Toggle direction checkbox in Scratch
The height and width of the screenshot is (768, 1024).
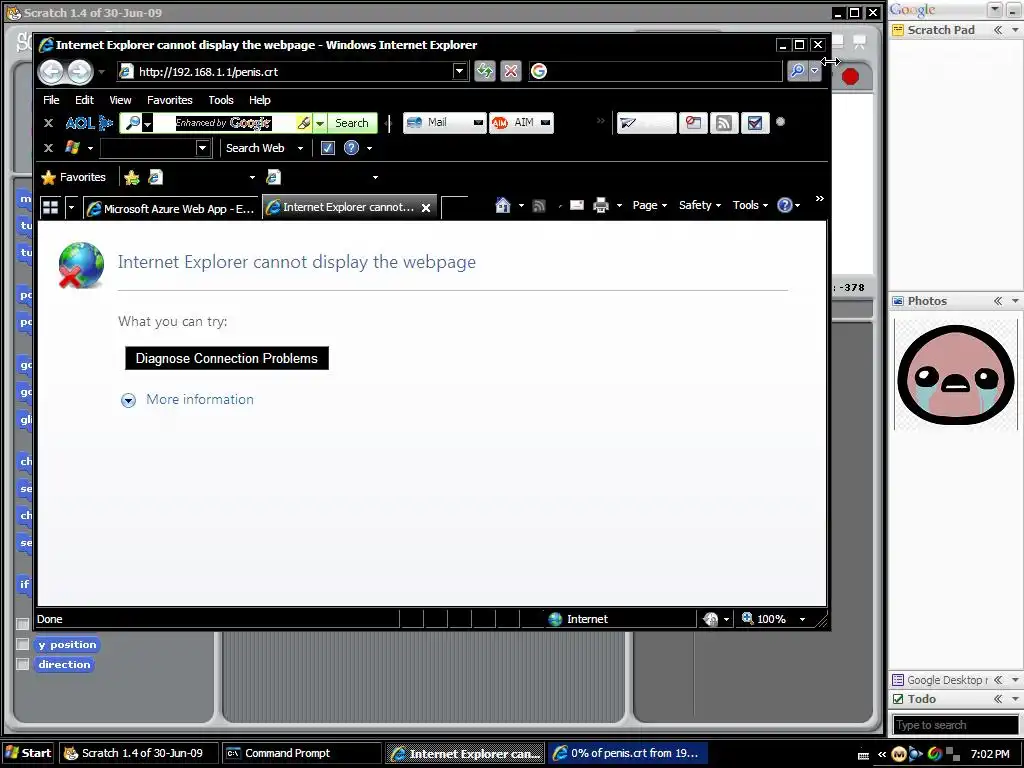pyautogui.click(x=22, y=664)
